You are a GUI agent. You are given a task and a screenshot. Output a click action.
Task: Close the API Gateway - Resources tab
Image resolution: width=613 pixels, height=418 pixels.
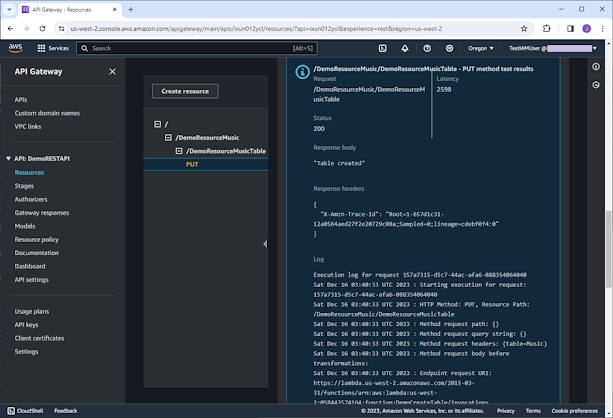115,9
